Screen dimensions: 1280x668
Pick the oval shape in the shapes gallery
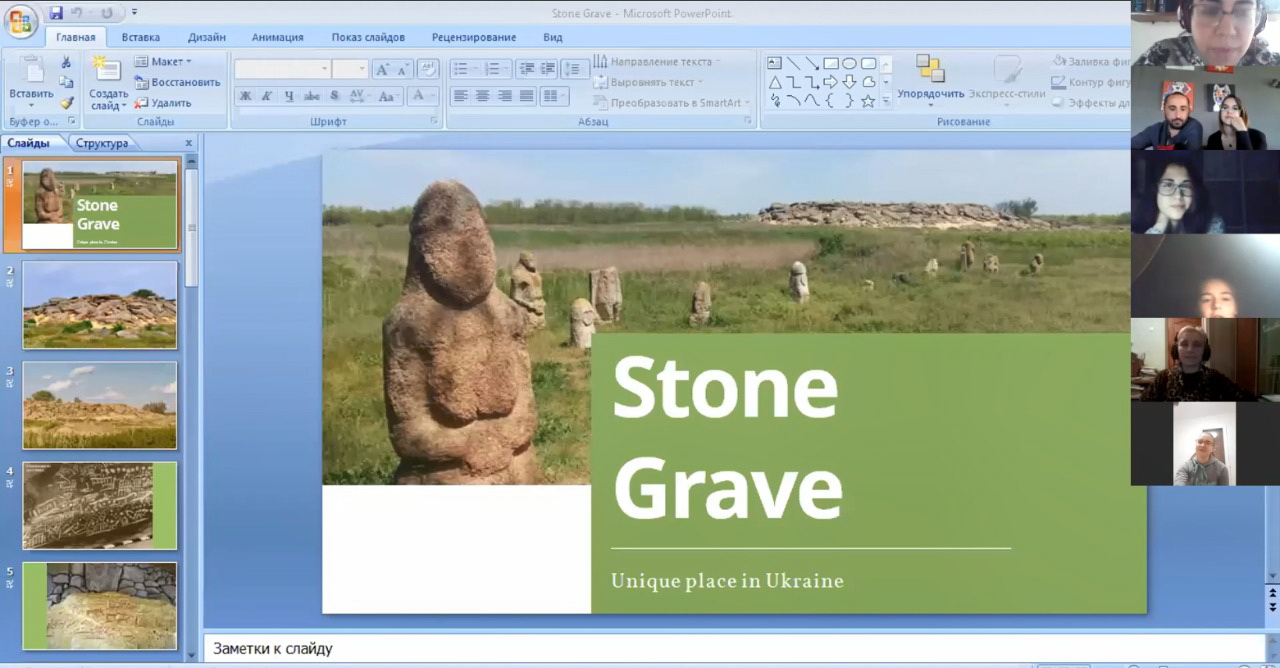(x=849, y=63)
